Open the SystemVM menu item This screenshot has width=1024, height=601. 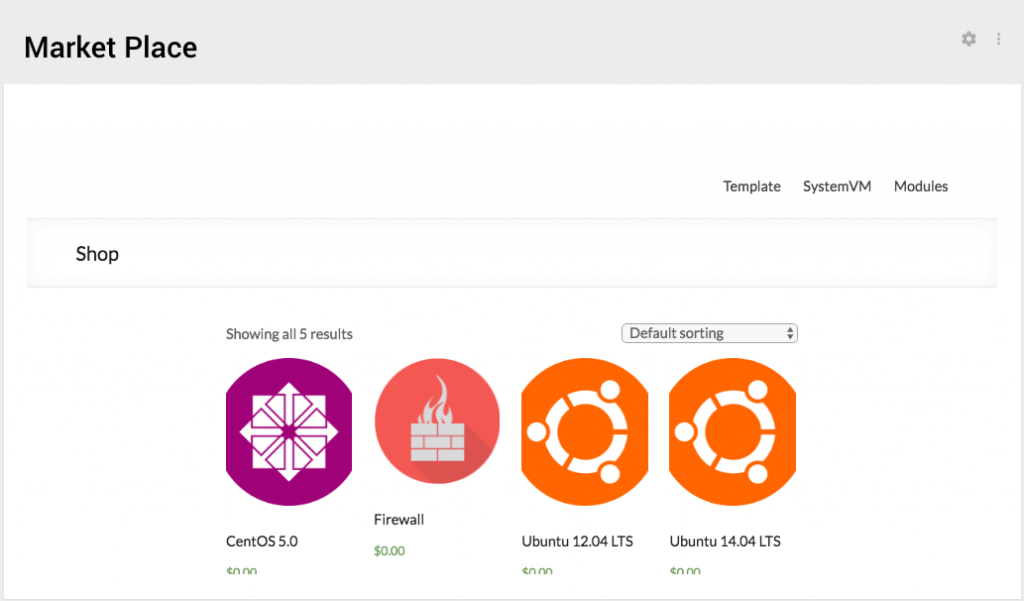837,186
